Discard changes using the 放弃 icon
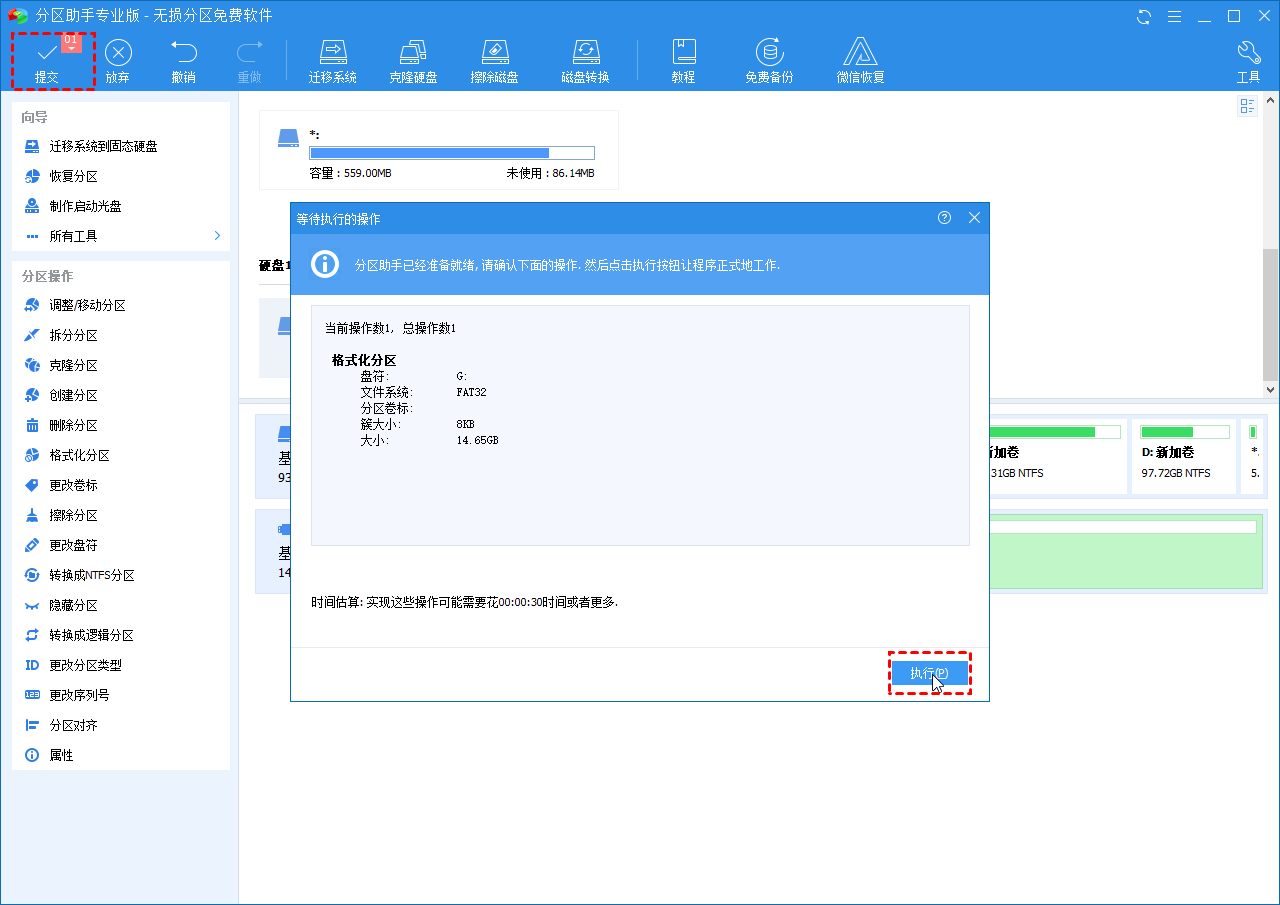This screenshot has height=905, width=1280. pyautogui.click(x=116, y=58)
